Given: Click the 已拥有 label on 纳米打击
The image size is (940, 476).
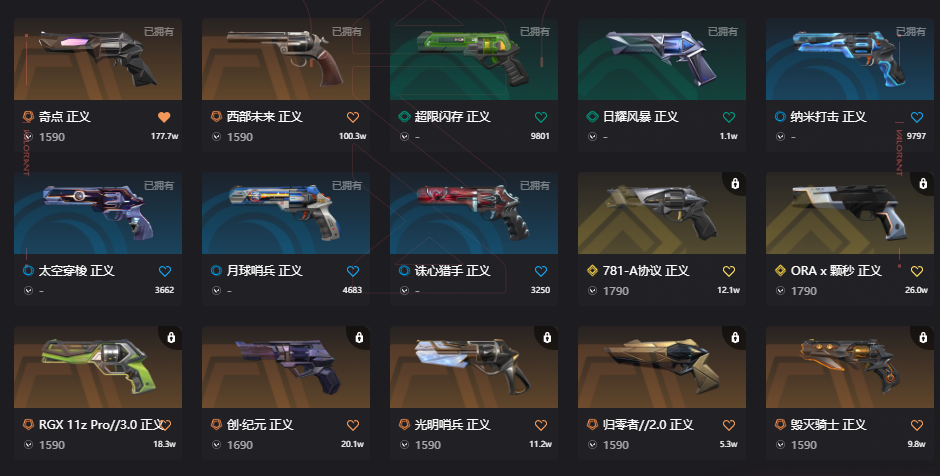Looking at the screenshot, I should (910, 31).
